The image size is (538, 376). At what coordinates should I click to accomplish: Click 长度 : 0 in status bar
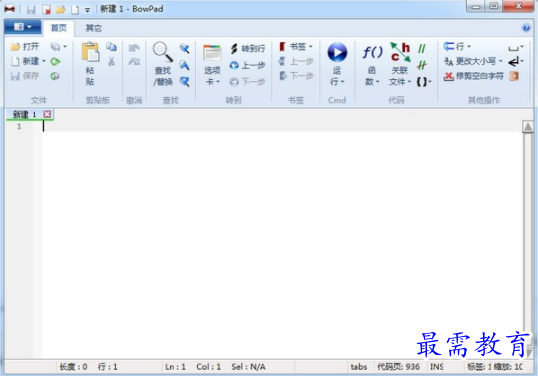(x=73, y=367)
